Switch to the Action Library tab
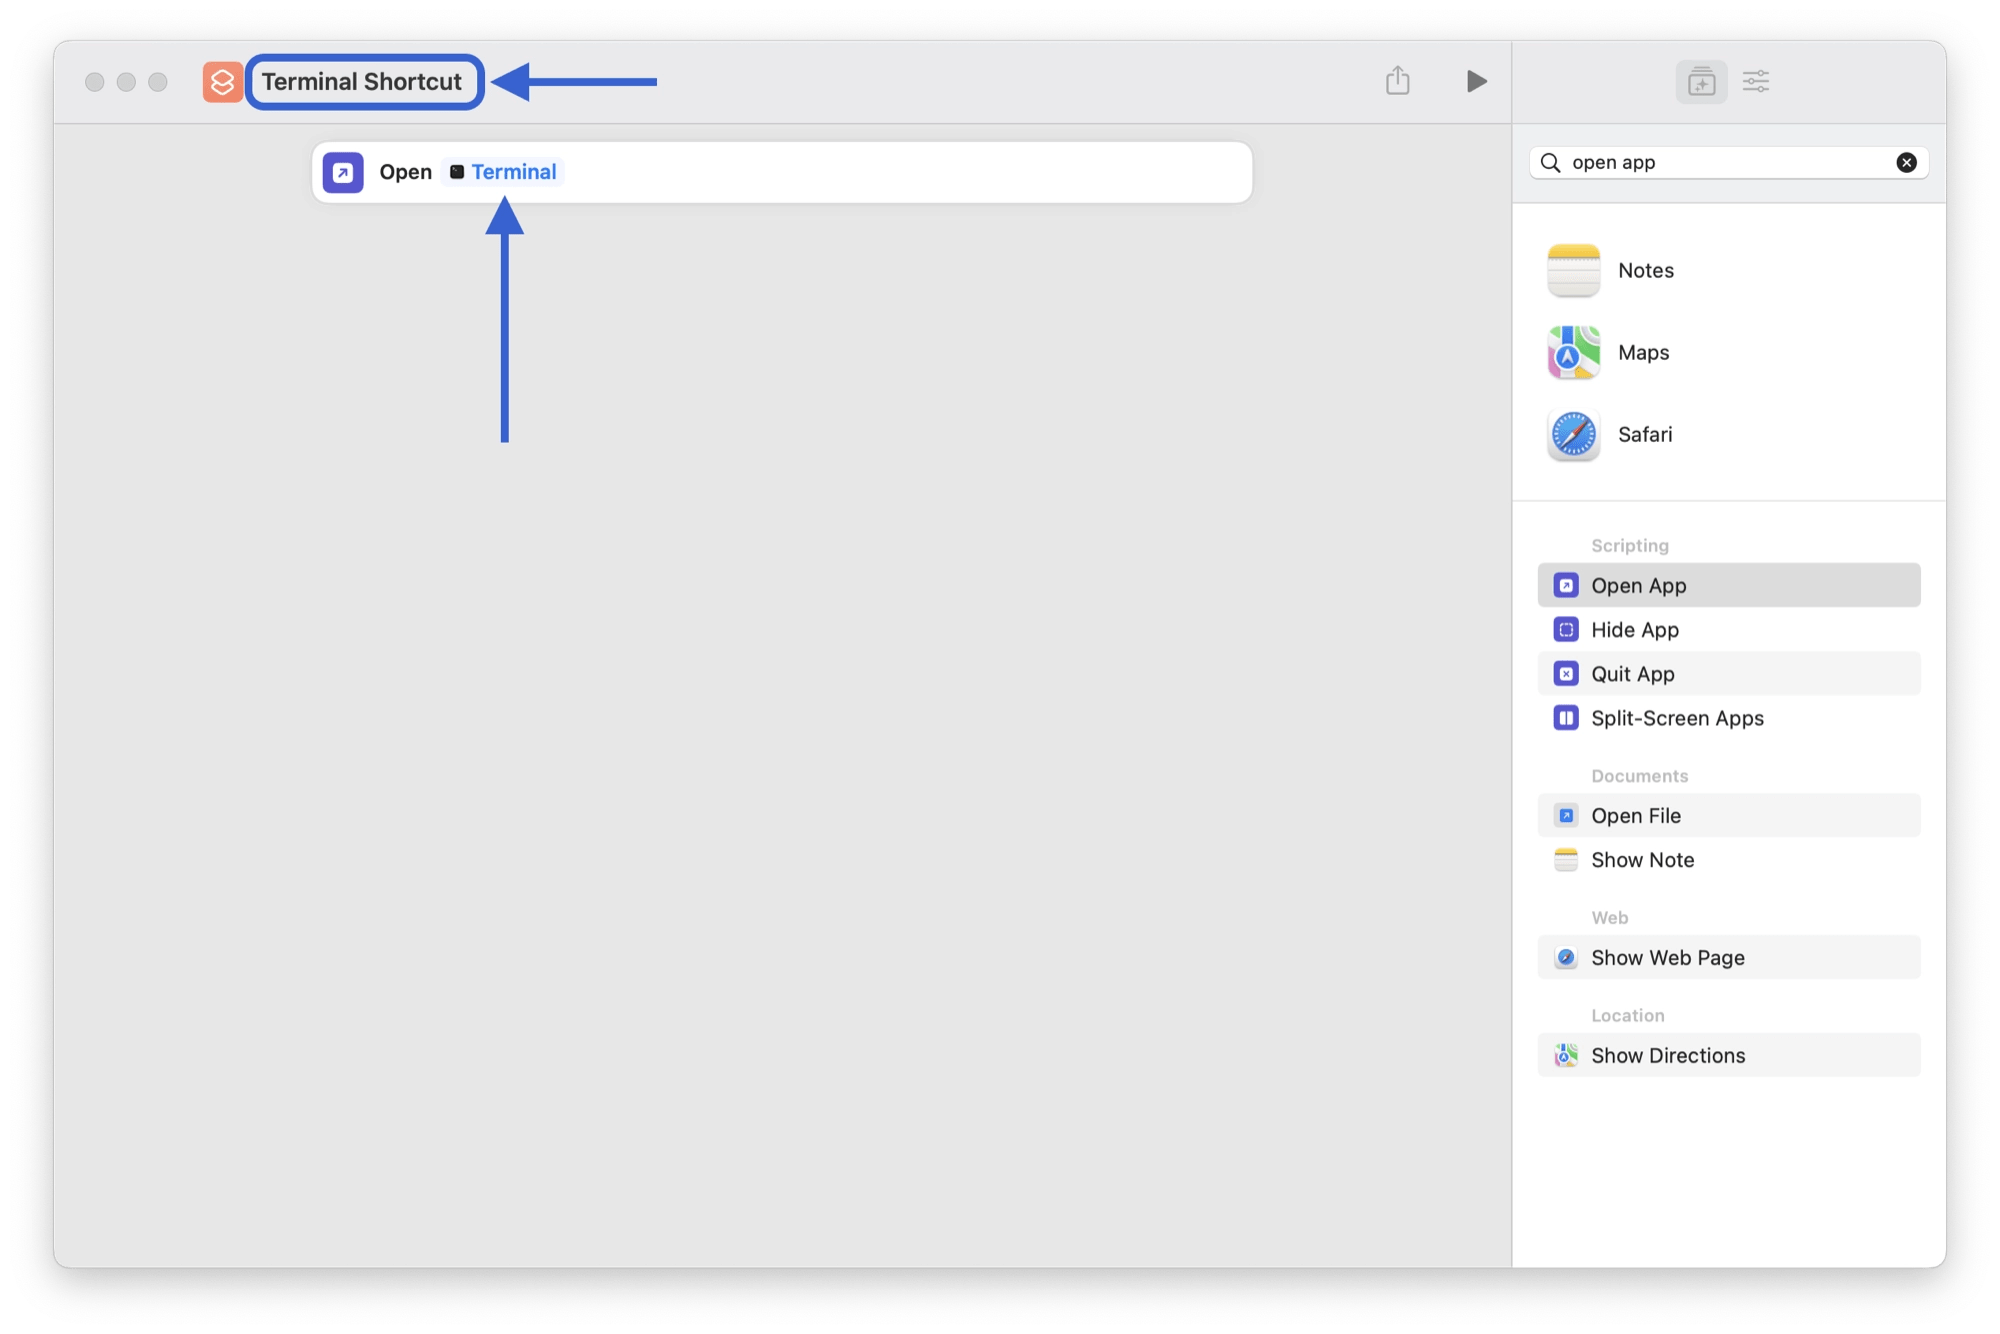 [1701, 81]
